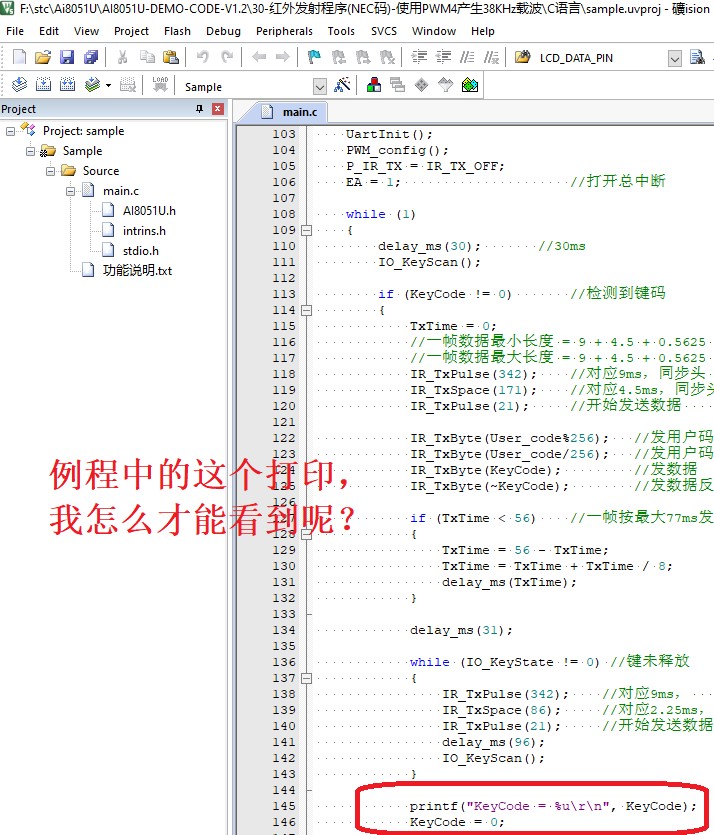Image resolution: width=714 pixels, height=835 pixels.
Task: Click the find icon right of the LCD_DATA_PIN box
Action: click(697, 58)
